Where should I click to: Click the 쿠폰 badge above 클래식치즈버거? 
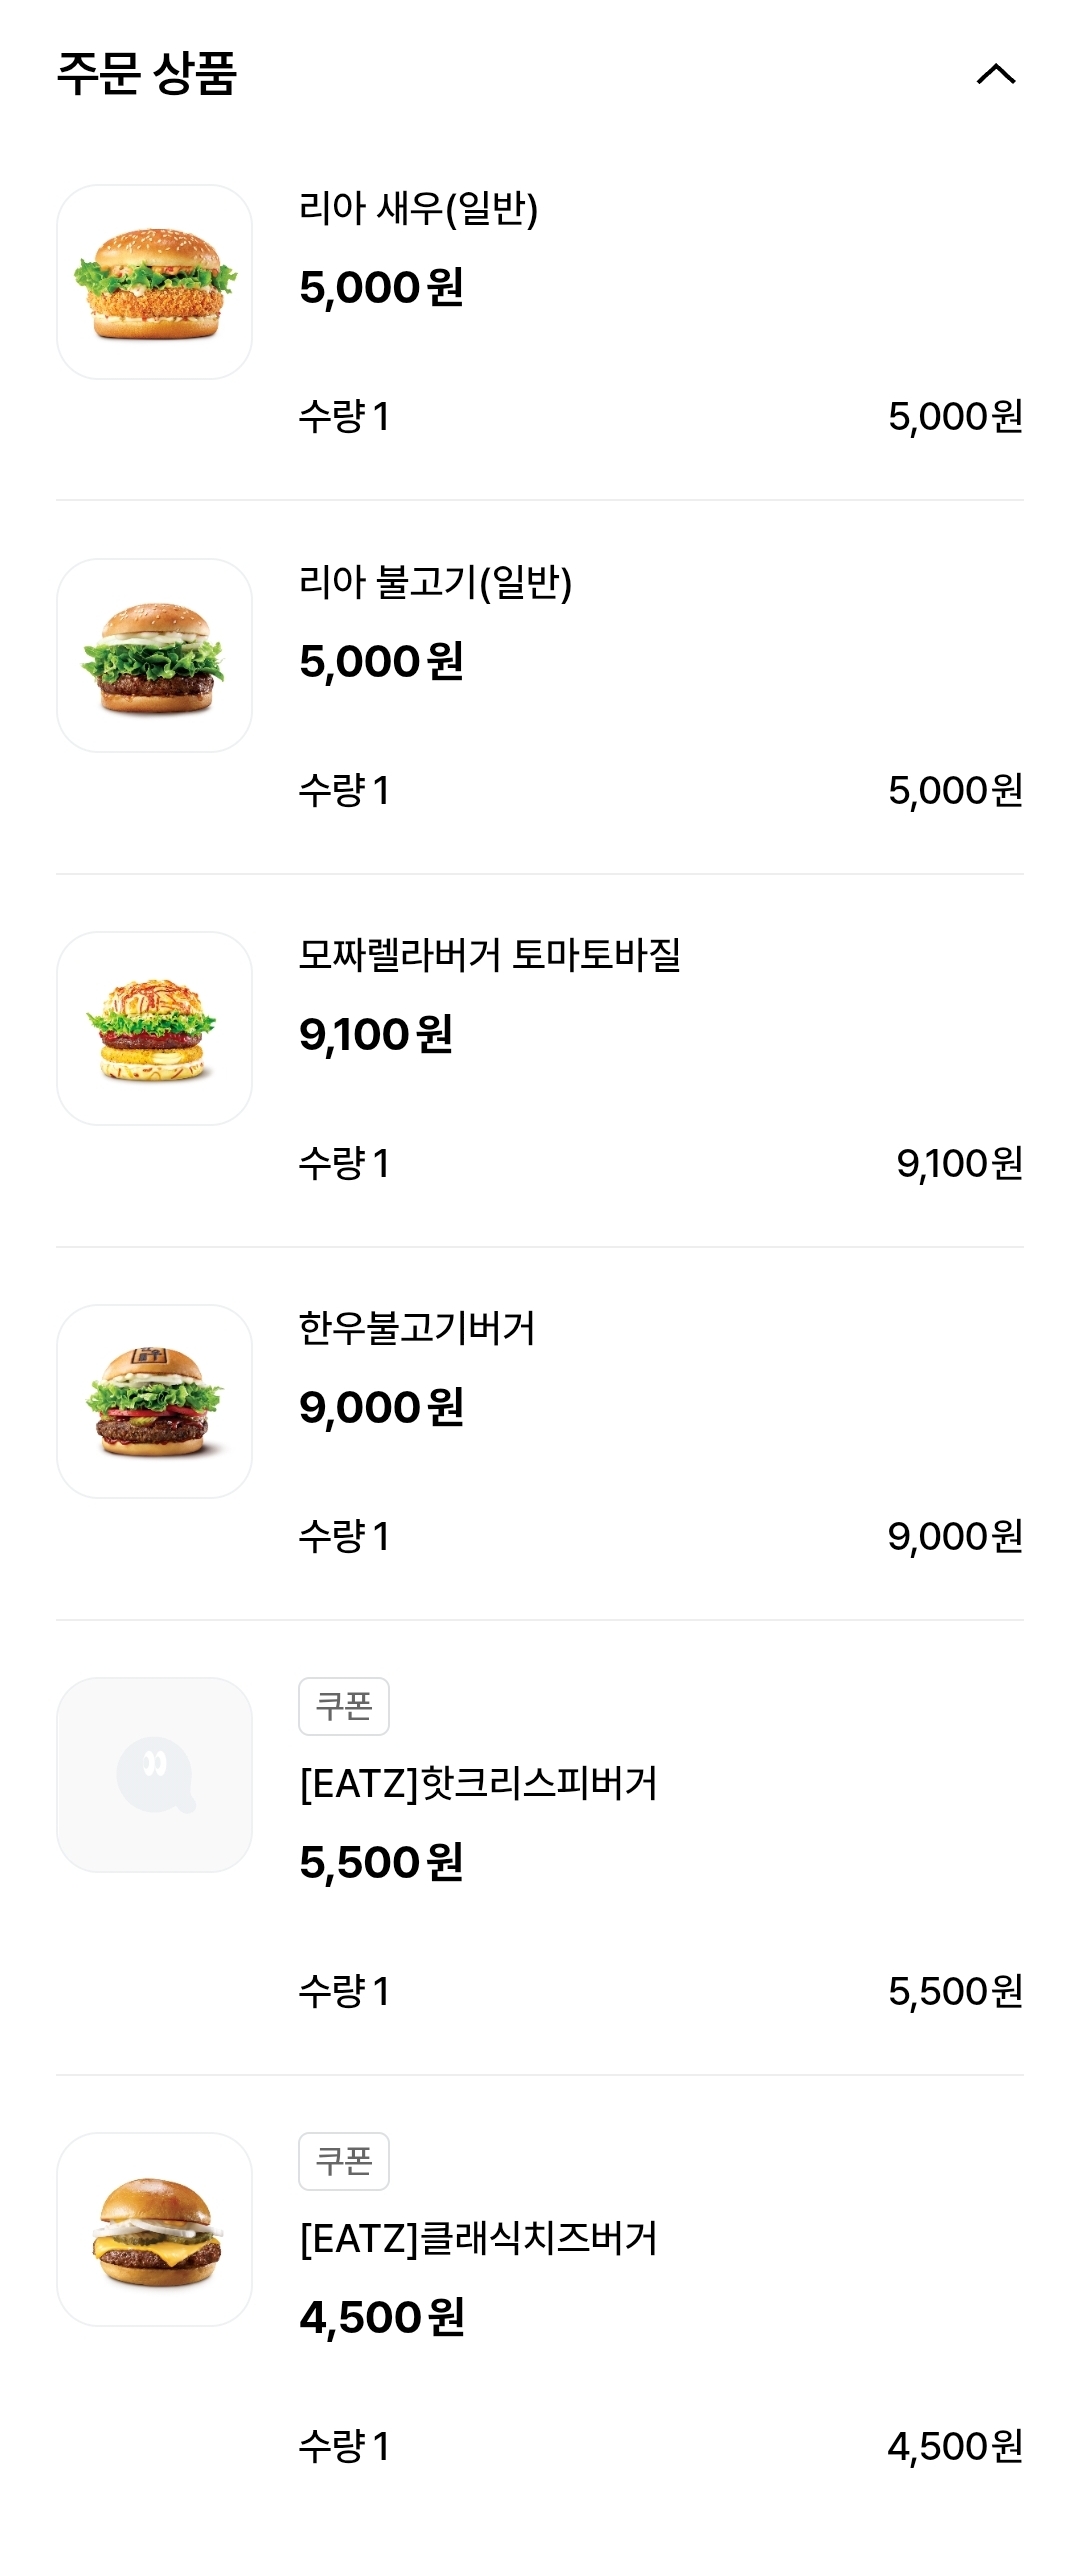(x=343, y=2161)
